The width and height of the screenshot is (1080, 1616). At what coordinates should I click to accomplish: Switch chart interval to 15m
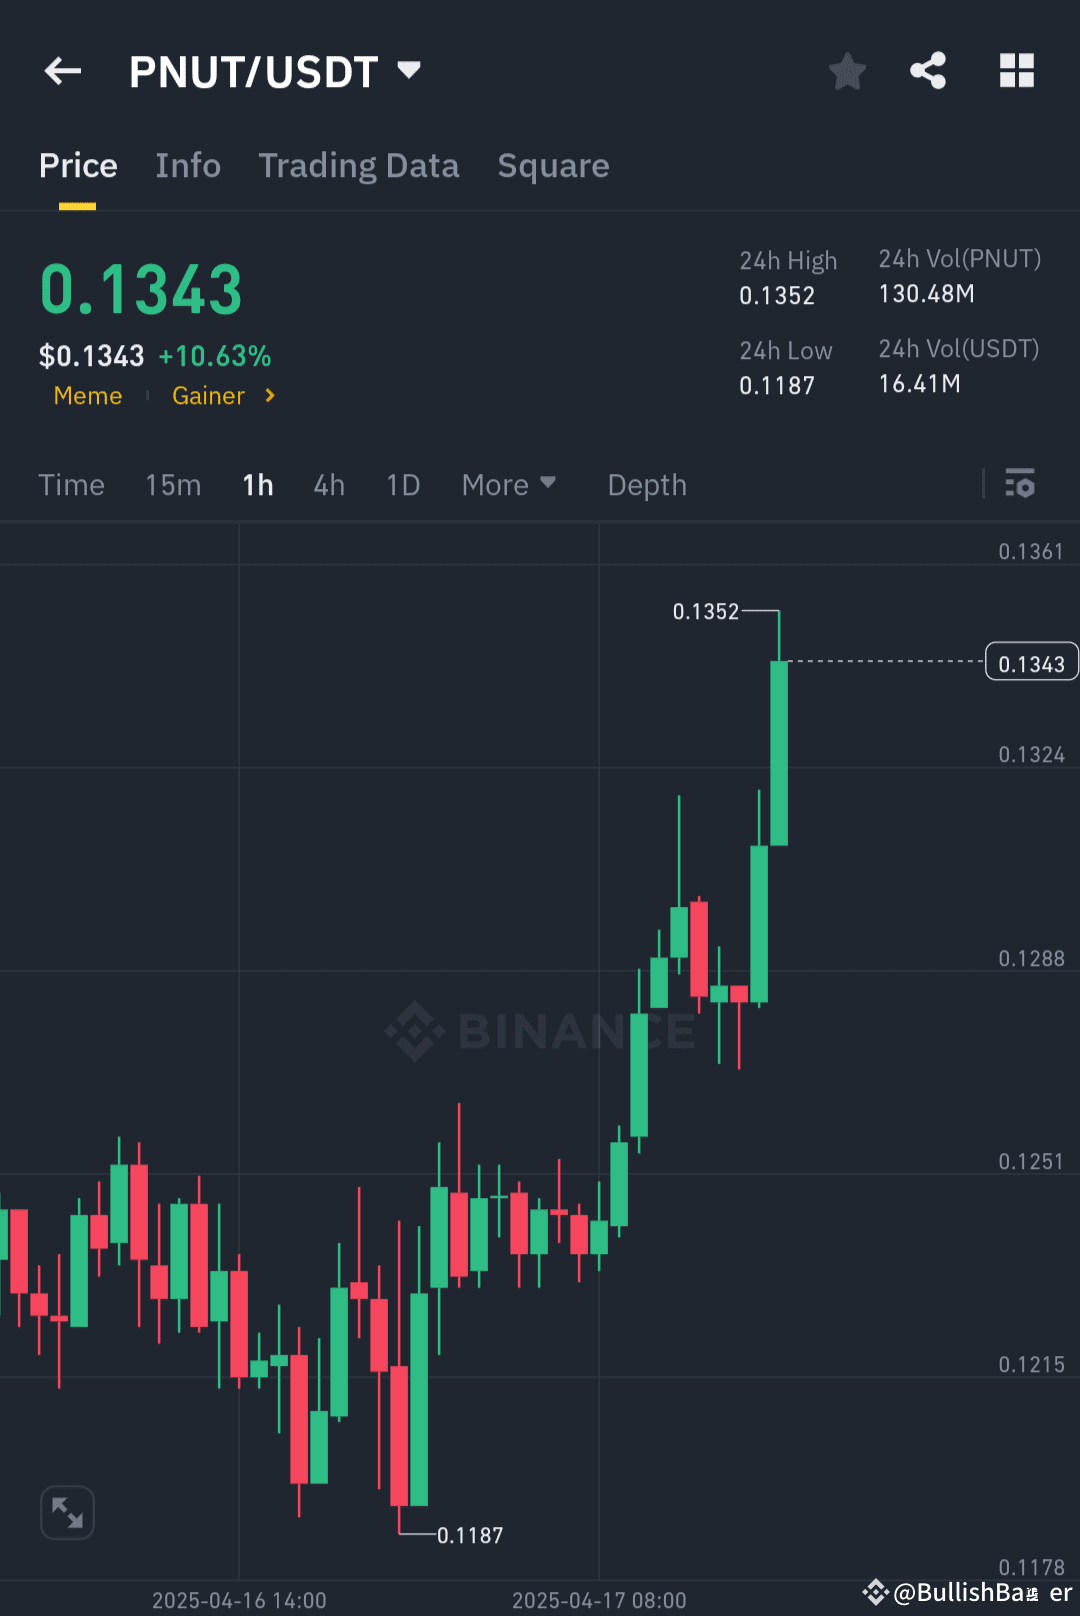[172, 484]
